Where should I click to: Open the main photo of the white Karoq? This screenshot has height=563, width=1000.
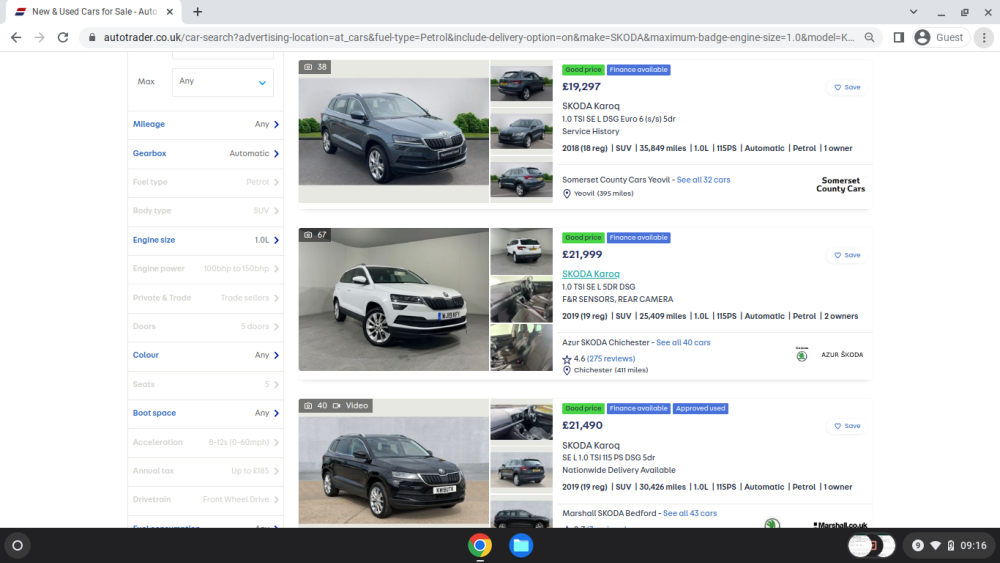point(393,300)
